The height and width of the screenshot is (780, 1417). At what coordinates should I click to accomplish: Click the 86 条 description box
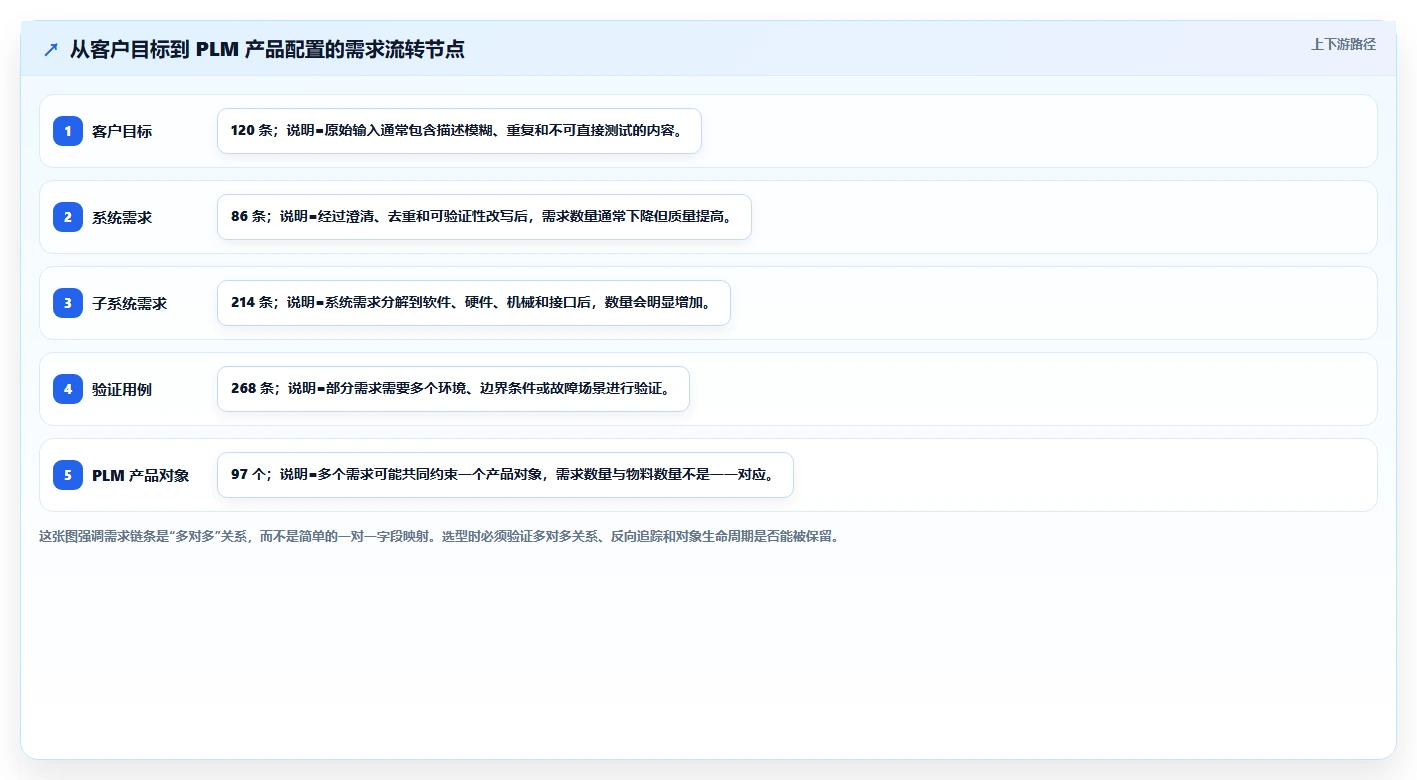(484, 217)
